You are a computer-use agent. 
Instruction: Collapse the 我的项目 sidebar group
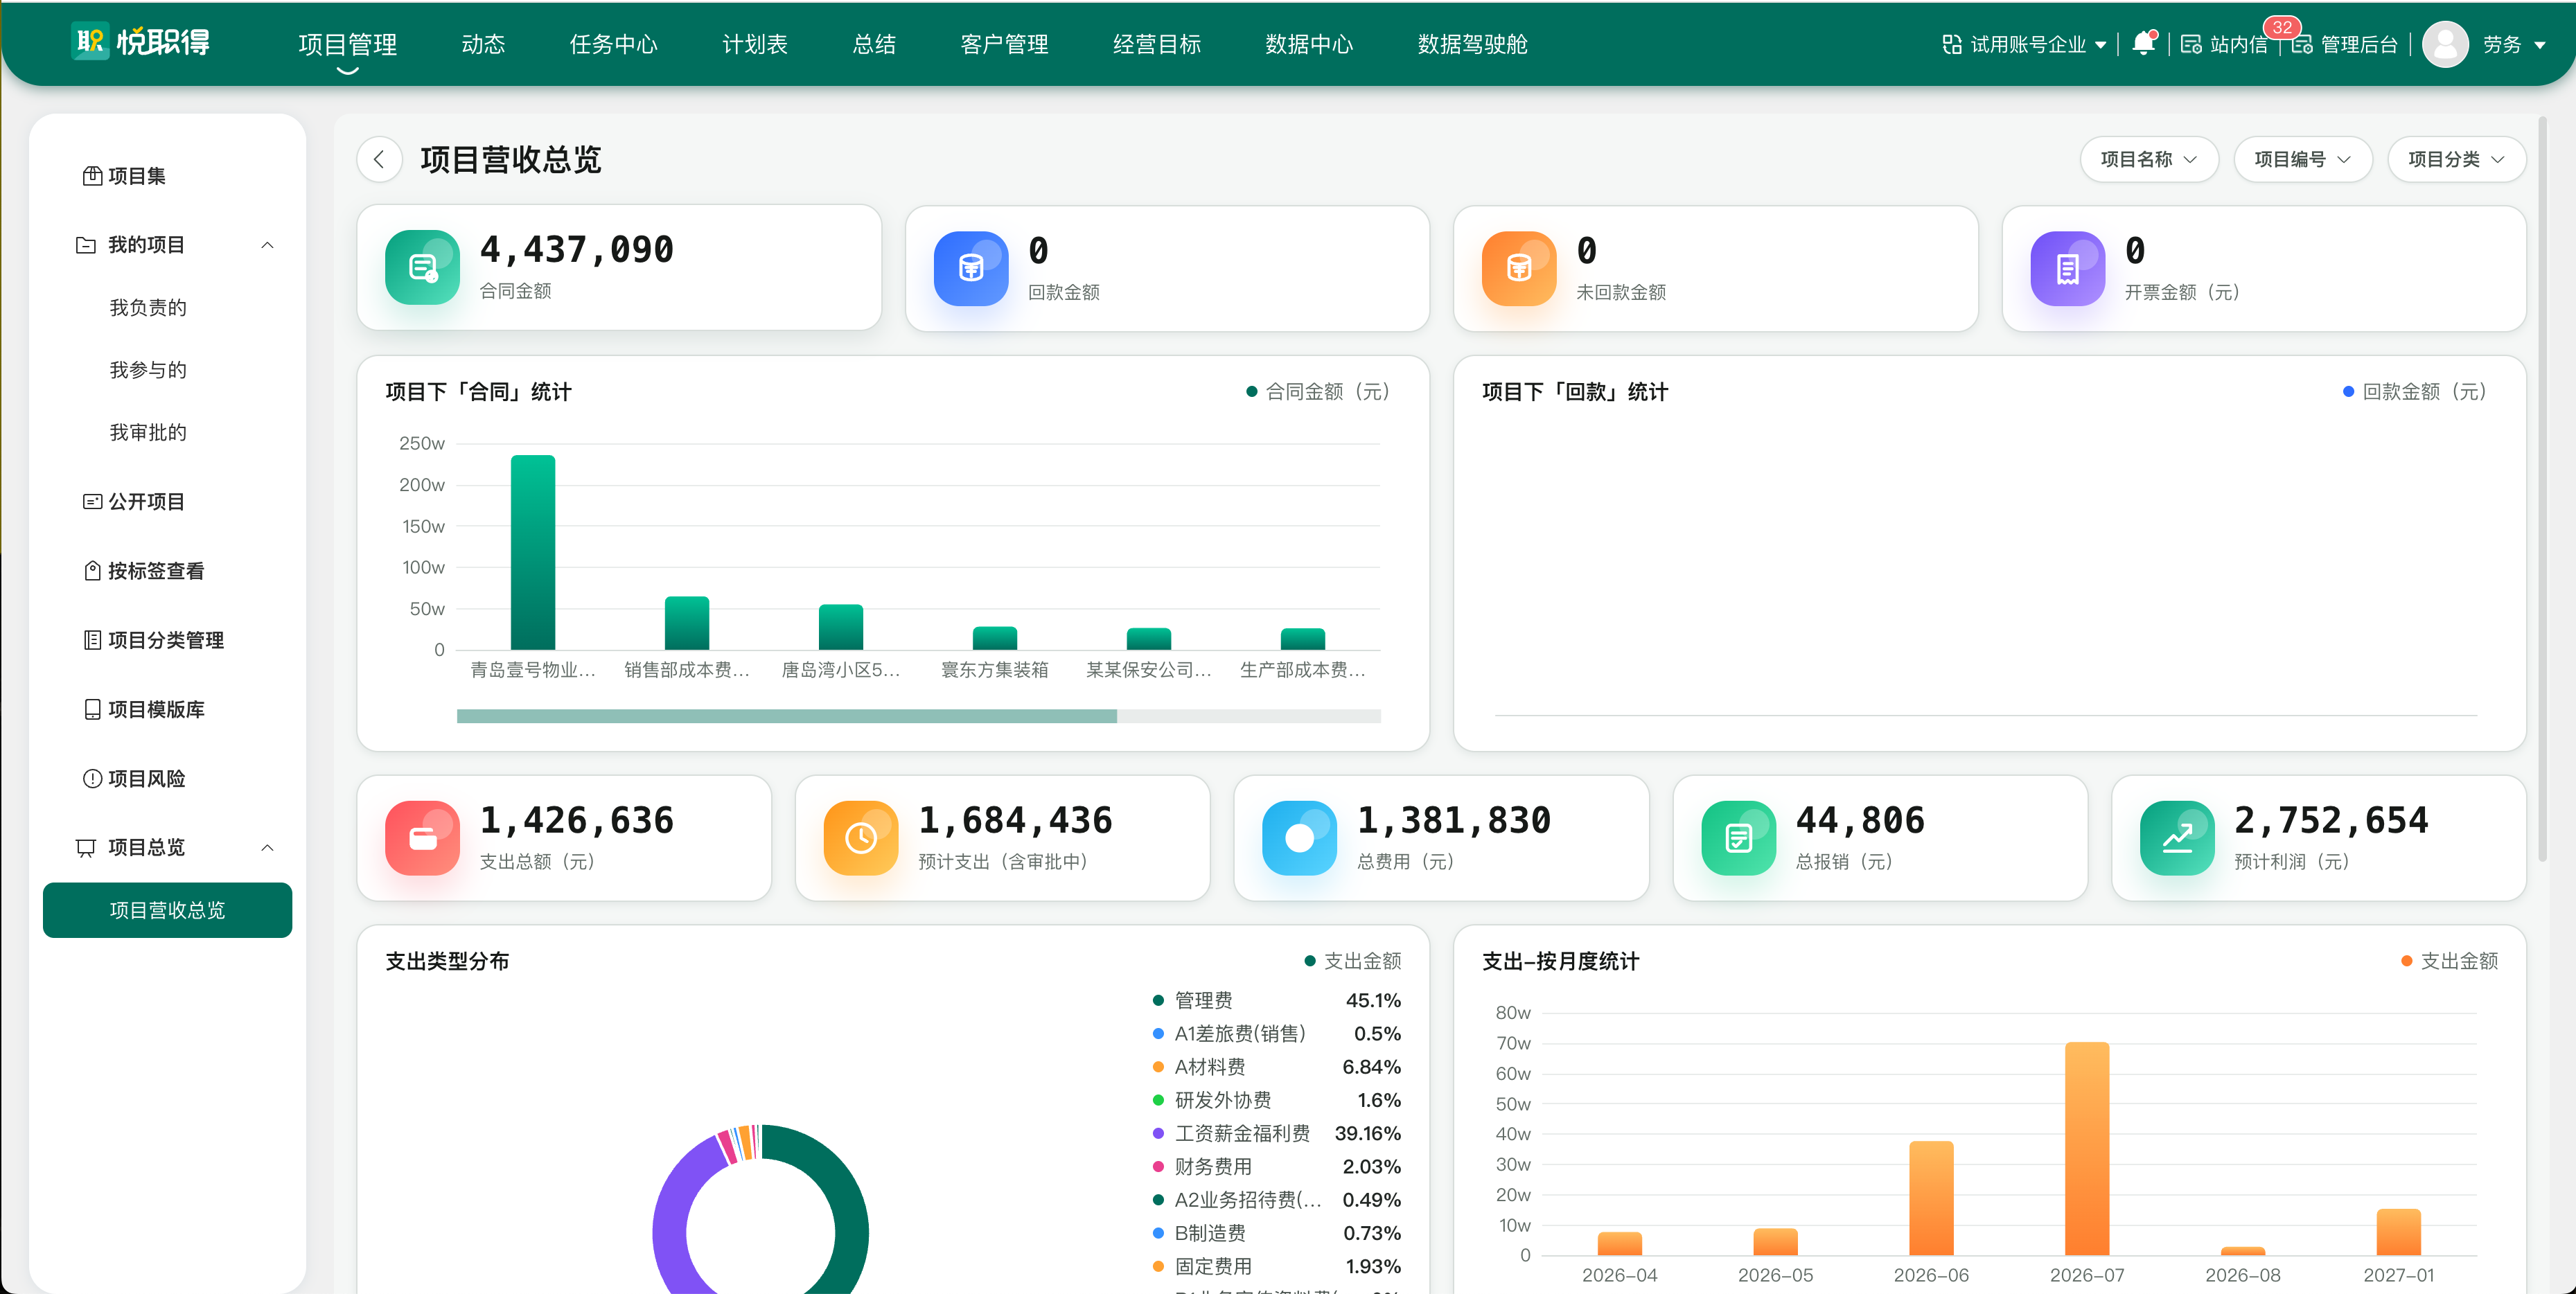click(267, 245)
